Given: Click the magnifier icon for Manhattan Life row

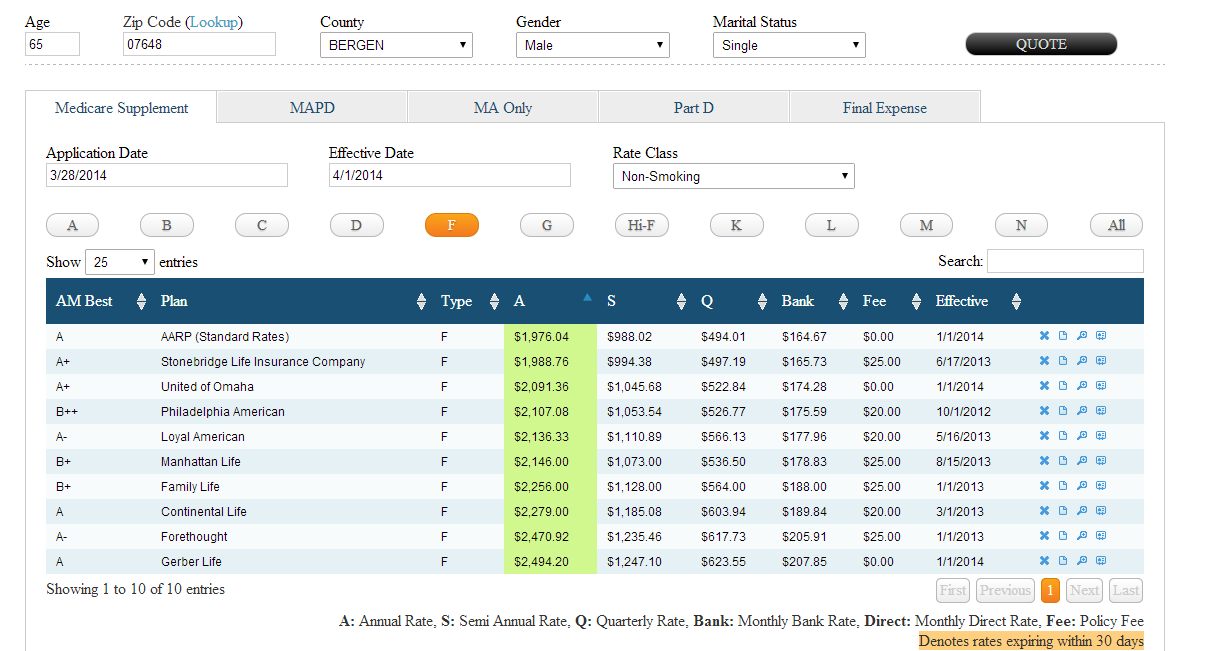Looking at the screenshot, I should point(1082,462).
